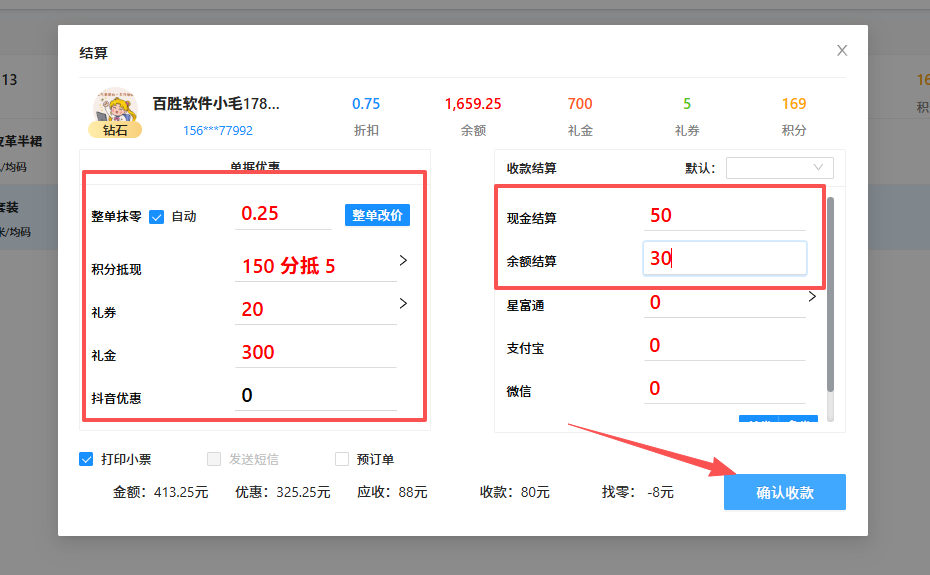Click the 微信 amount field
The height and width of the screenshot is (575, 930).
[725, 389]
